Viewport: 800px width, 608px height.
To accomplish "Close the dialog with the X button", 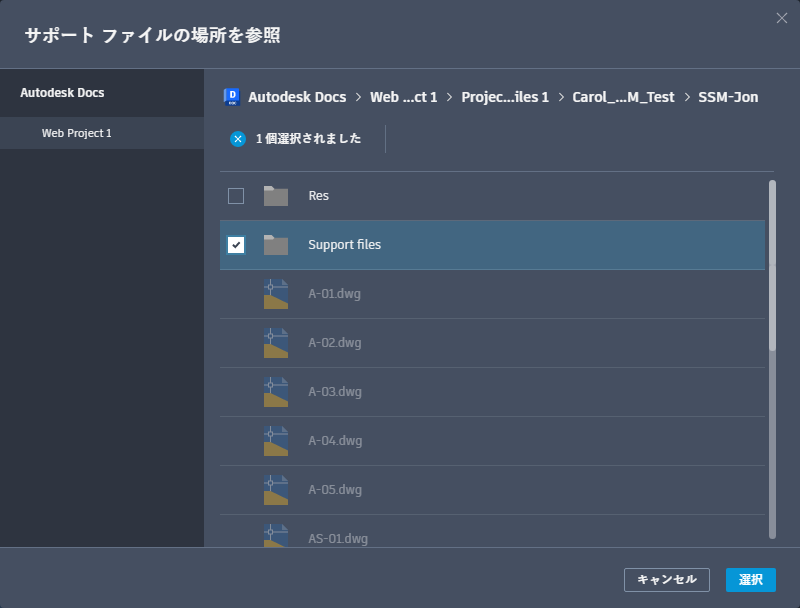I will pyautogui.click(x=782, y=18).
